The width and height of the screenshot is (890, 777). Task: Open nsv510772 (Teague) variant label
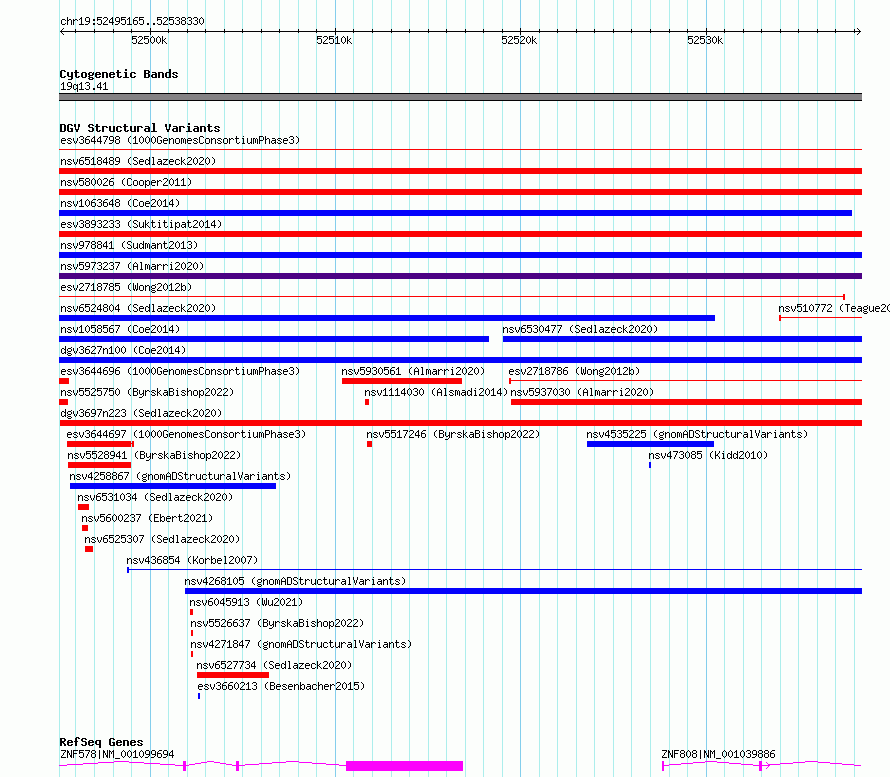click(x=834, y=308)
